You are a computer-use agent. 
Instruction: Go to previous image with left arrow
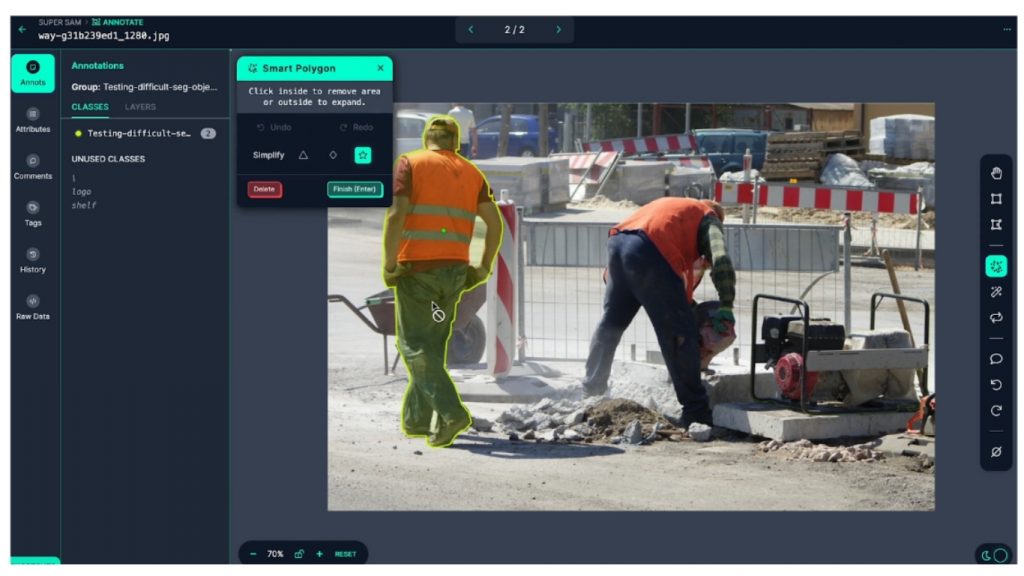471,30
